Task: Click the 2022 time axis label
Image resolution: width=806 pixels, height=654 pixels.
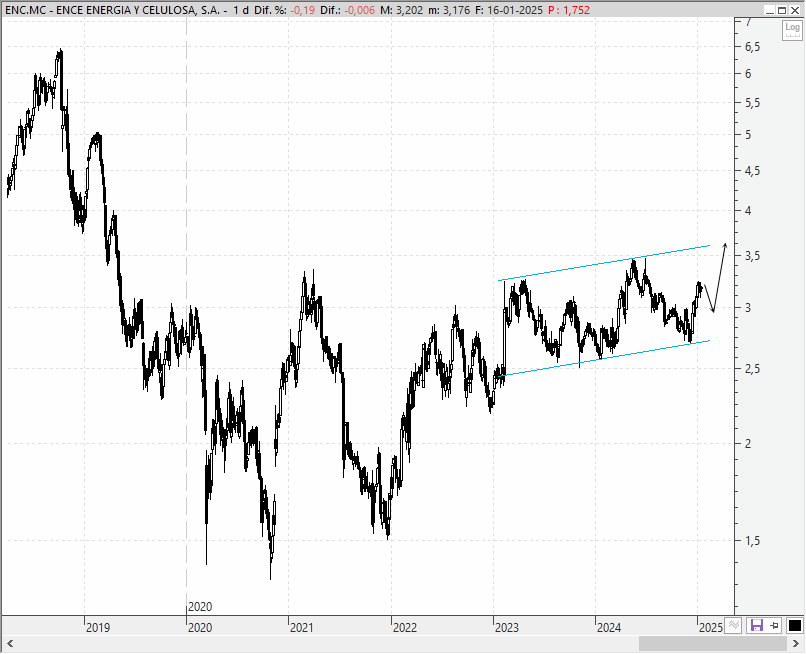Action: (x=405, y=628)
